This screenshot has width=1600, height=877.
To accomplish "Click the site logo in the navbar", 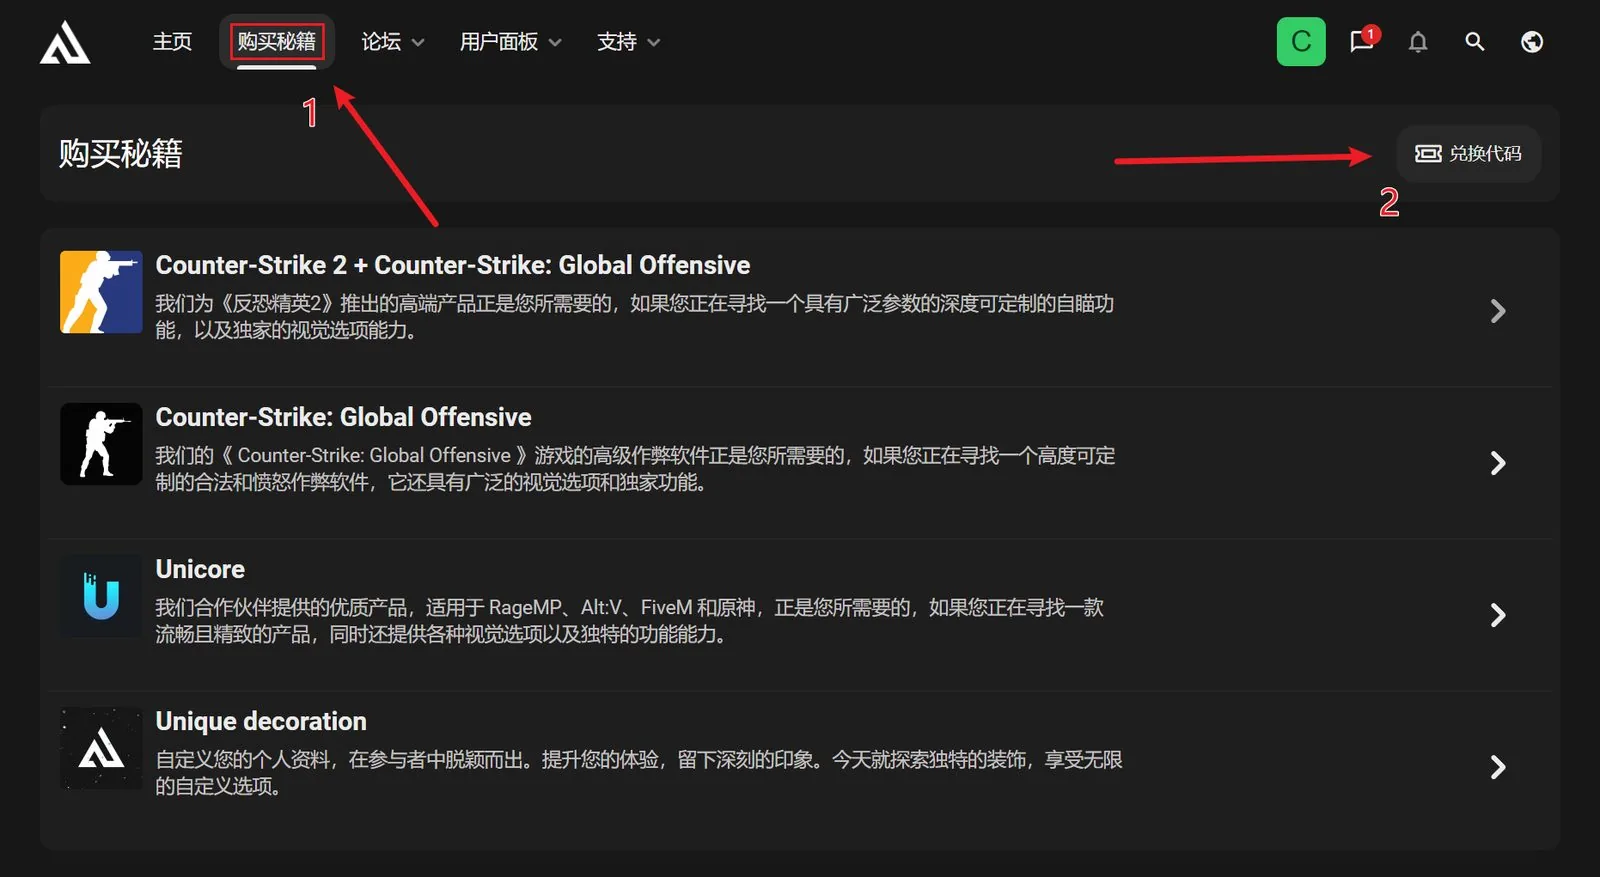I will [65, 42].
